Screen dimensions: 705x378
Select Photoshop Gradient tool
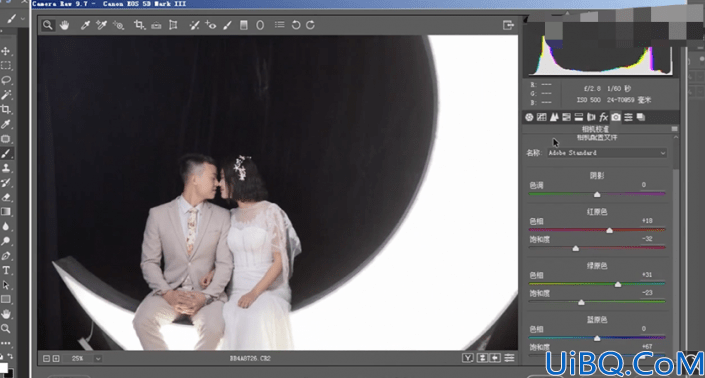point(6,212)
